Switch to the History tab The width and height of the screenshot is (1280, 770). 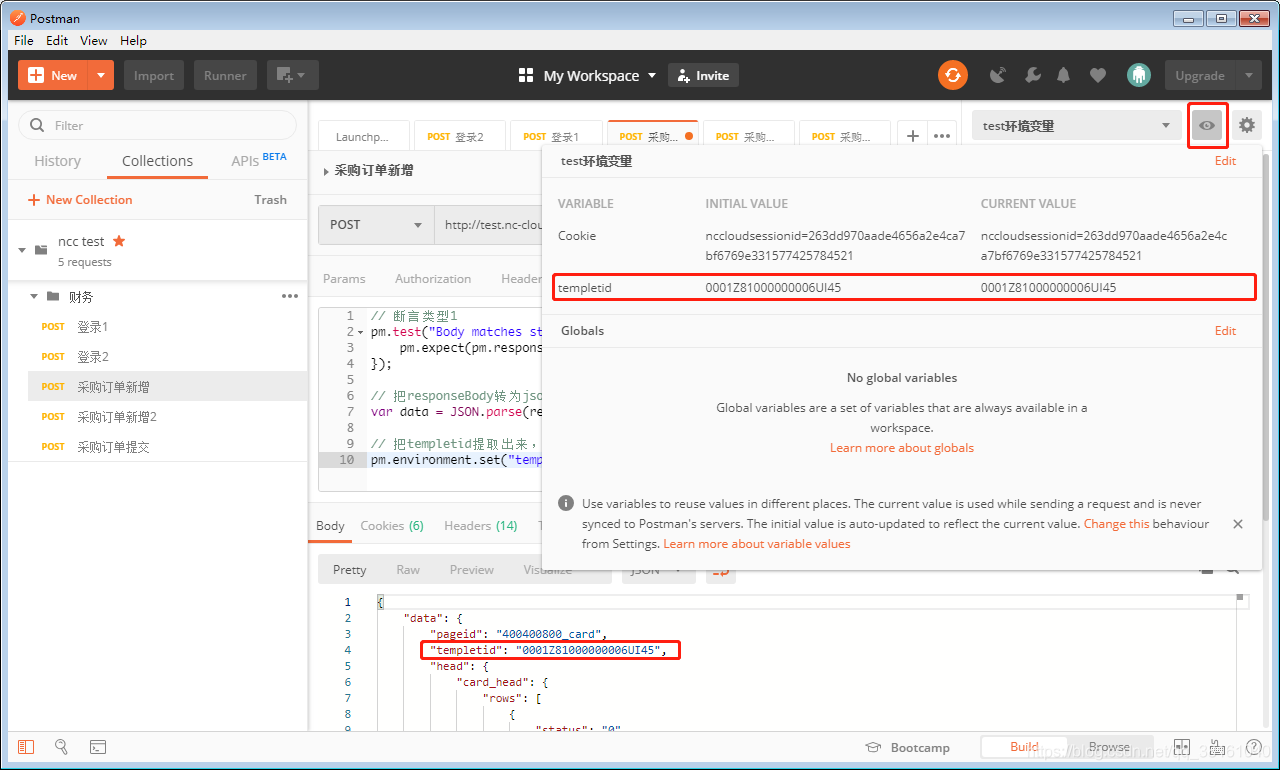57,161
